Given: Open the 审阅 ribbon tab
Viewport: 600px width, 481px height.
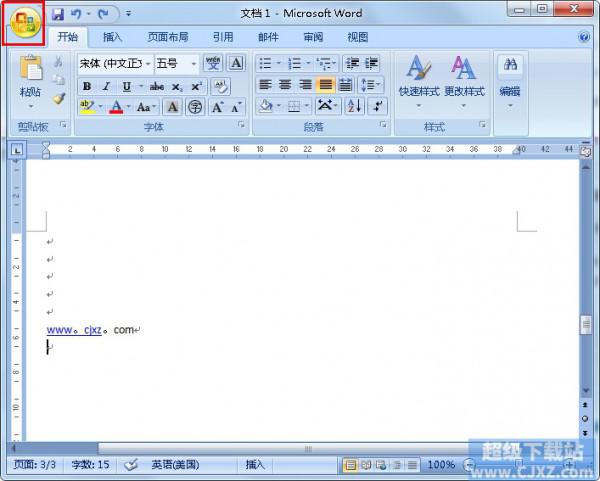Looking at the screenshot, I should (313, 38).
